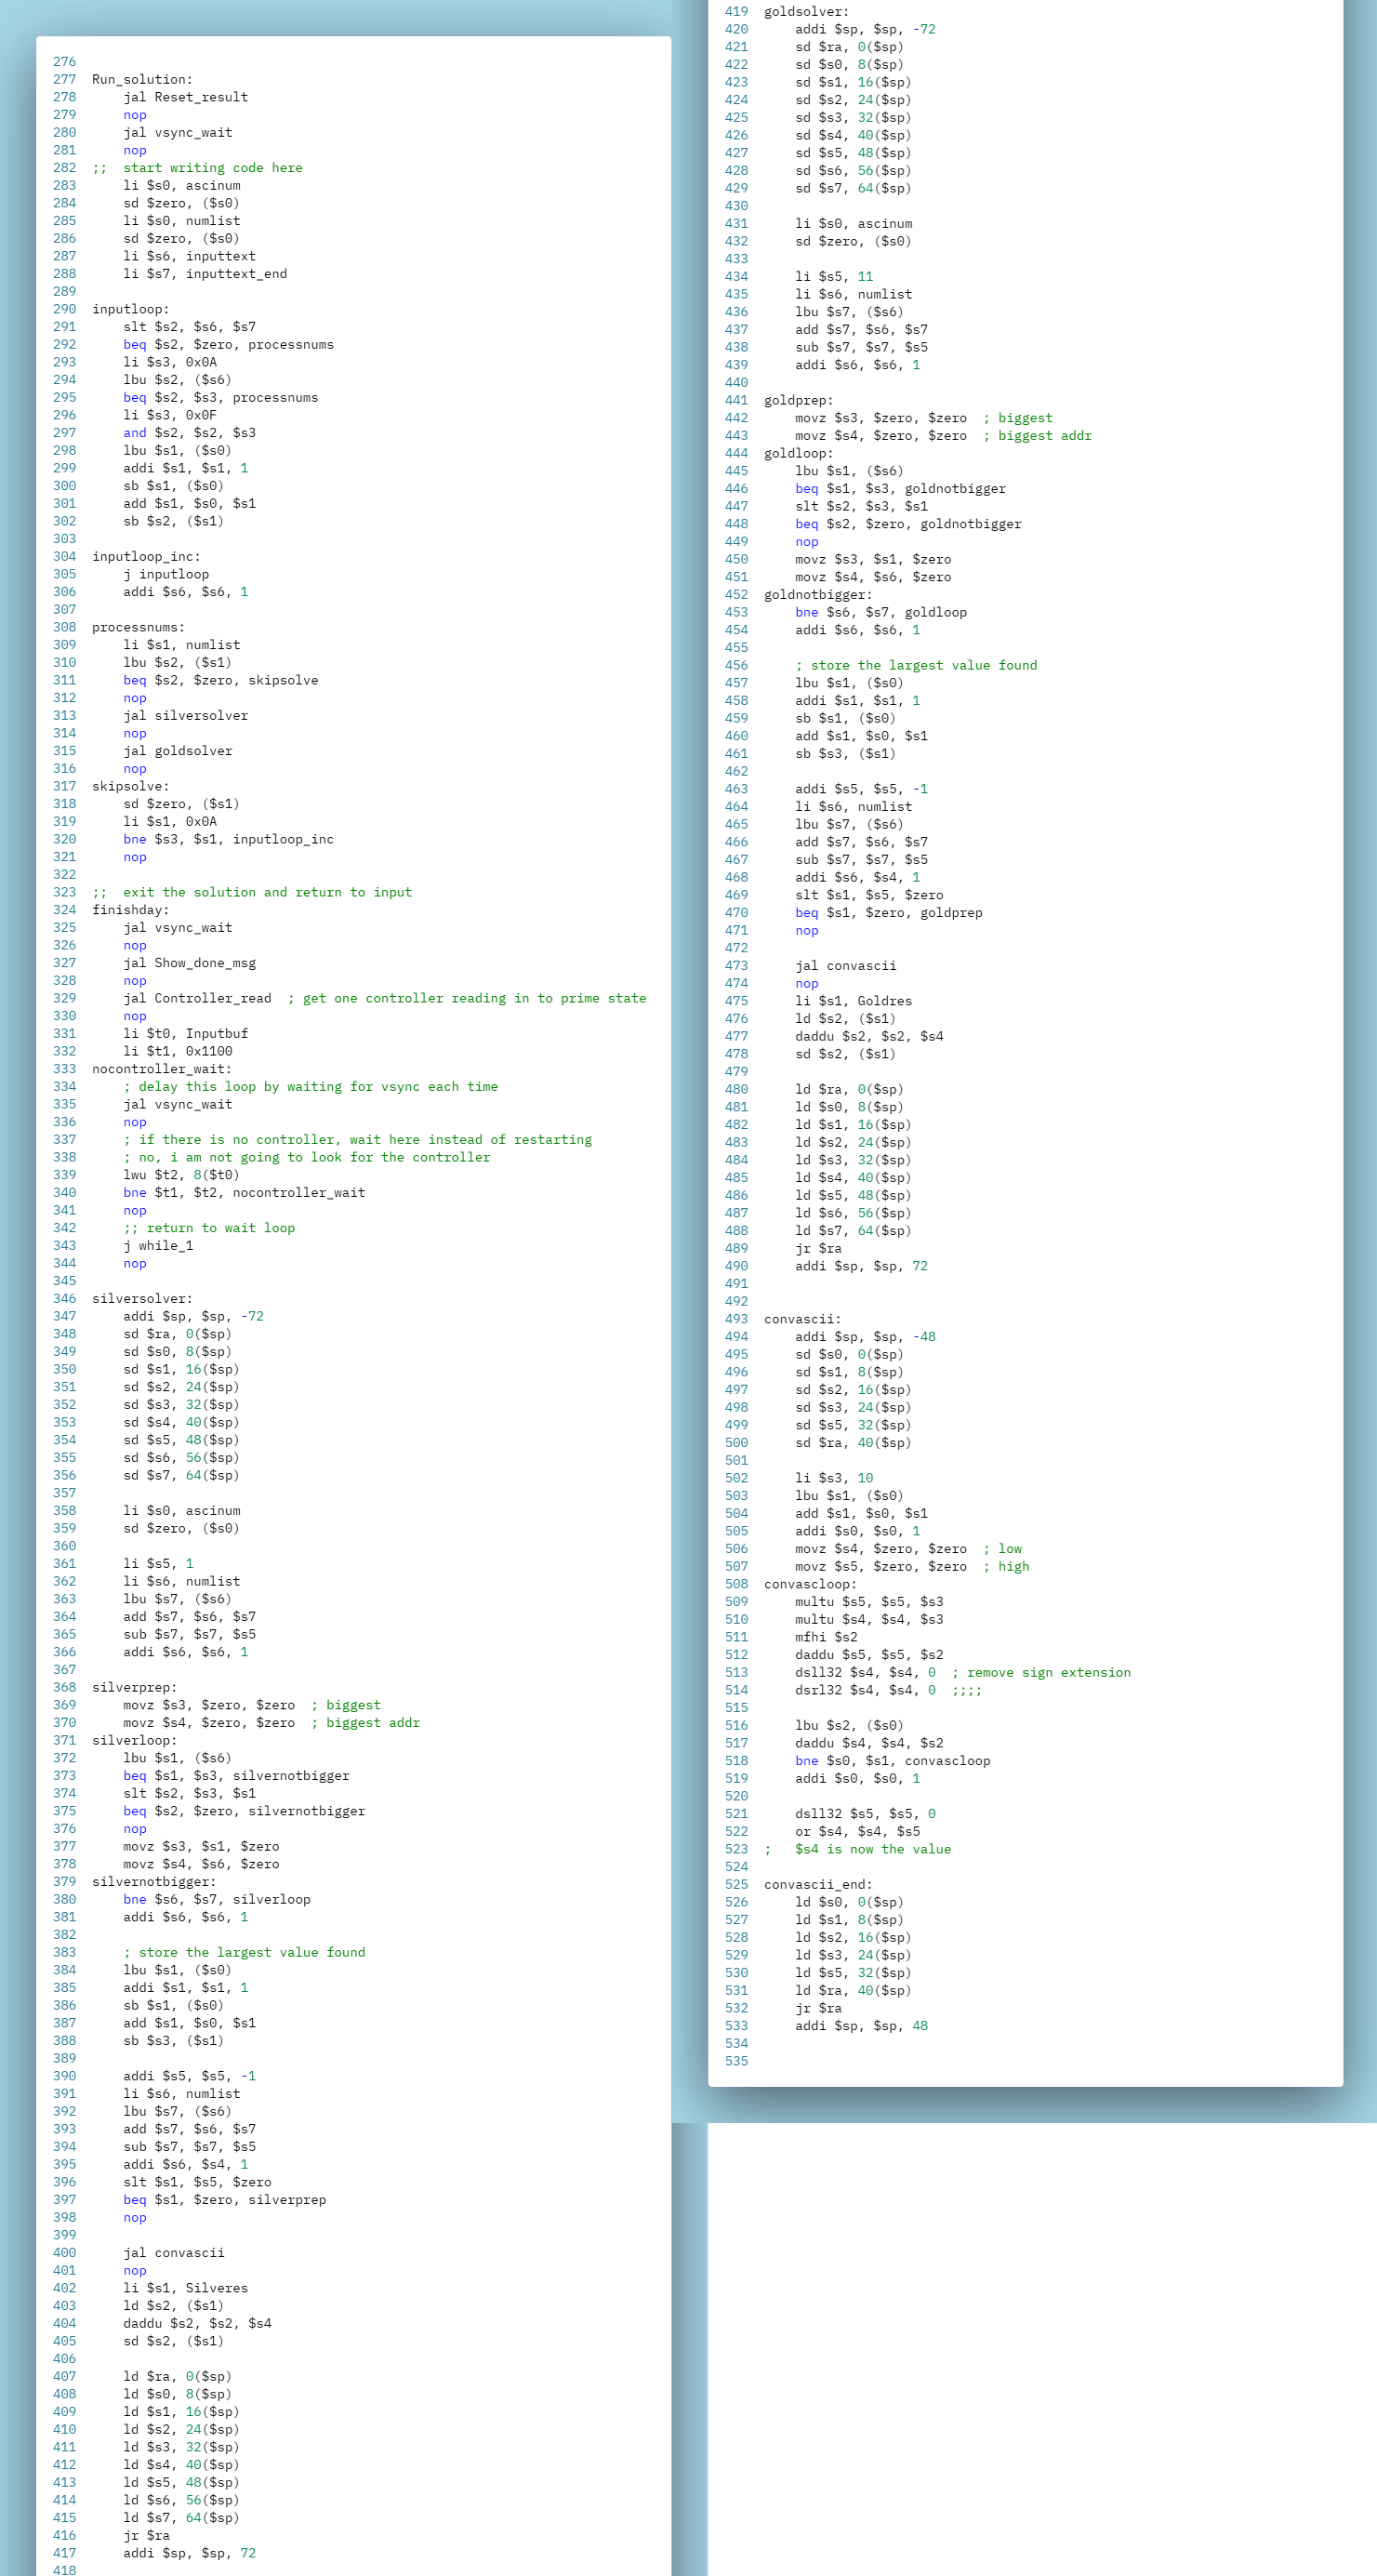This screenshot has height=2576, width=1377.
Task: Click the "mfhi $s2" instruction
Action: (827, 1637)
